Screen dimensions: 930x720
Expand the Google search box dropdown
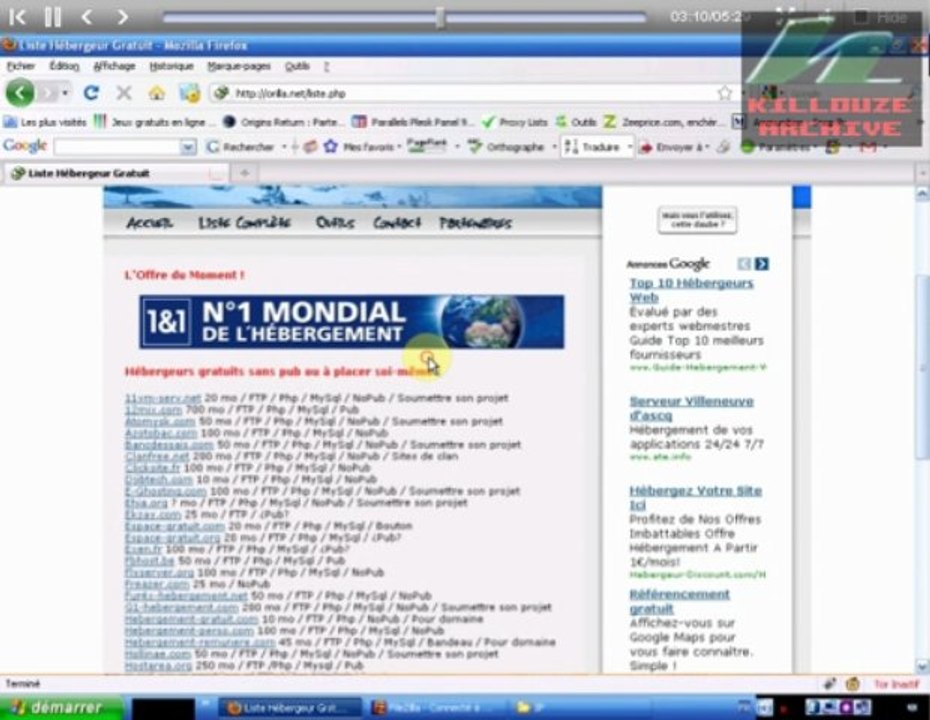(189, 146)
